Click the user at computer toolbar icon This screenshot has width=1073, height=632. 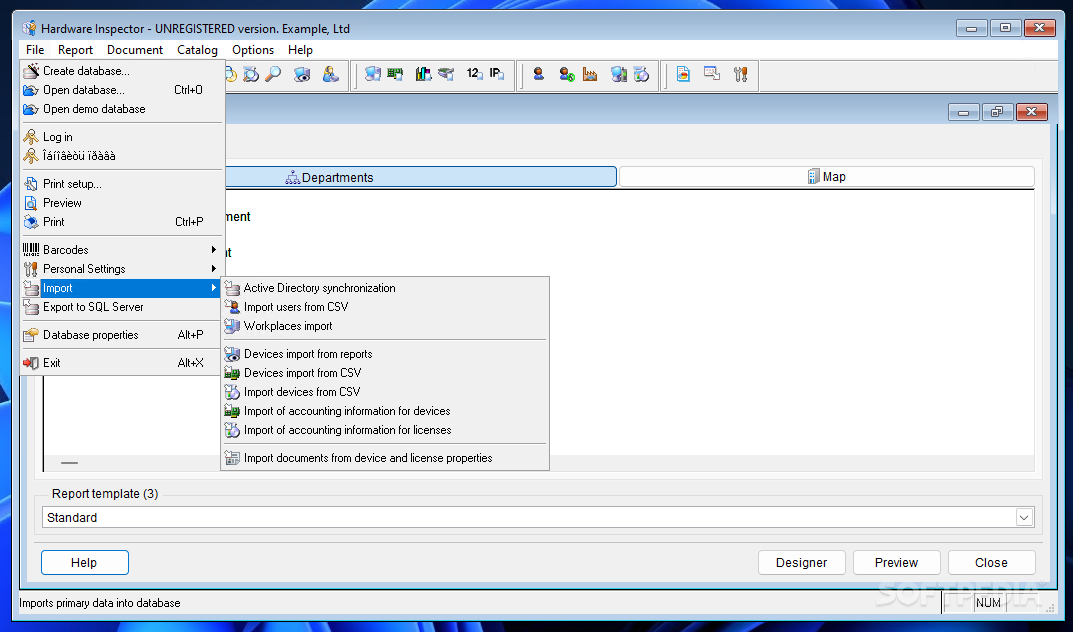(331, 74)
